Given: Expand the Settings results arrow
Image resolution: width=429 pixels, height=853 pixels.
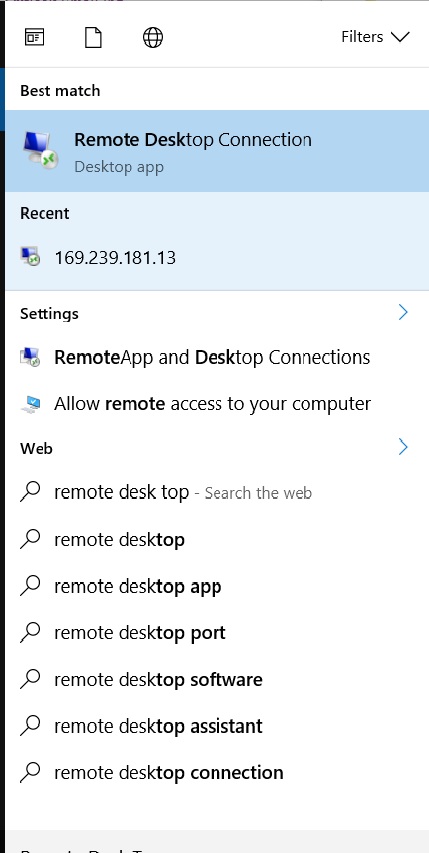Looking at the screenshot, I should [403, 312].
